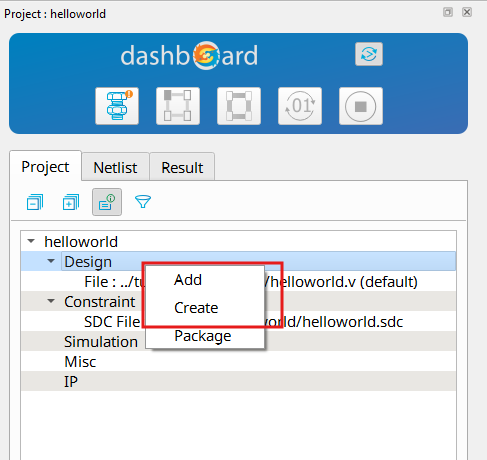Screen dimensions: 487x460
Task: Click the bitstream generation 01 icon
Action: click(x=300, y=106)
